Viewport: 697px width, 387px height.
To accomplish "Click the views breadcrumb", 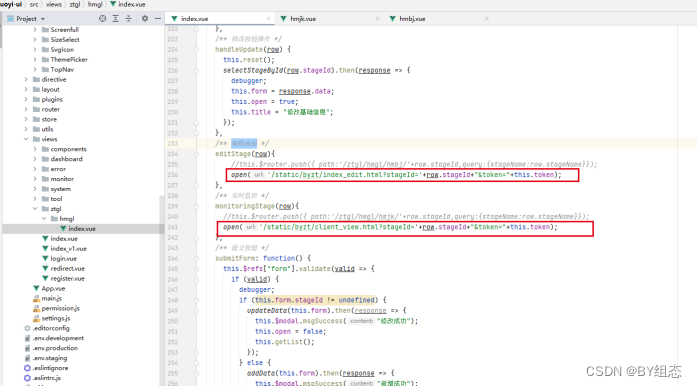I will [x=54, y=4].
